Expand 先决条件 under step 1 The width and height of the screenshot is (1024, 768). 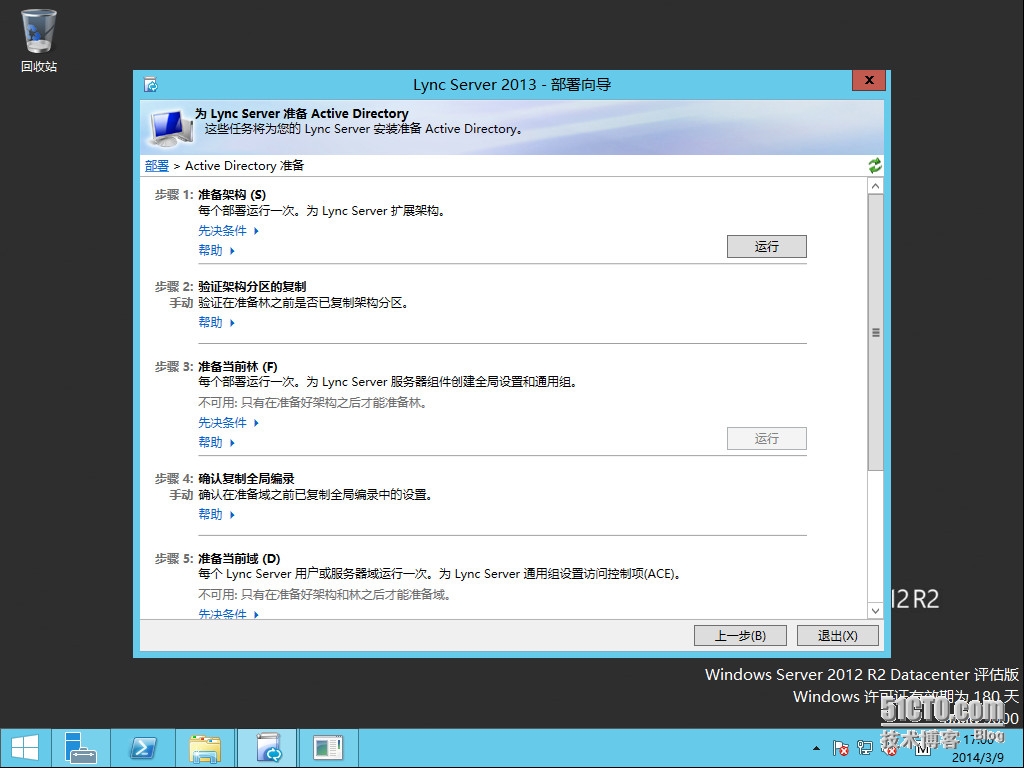[229, 231]
